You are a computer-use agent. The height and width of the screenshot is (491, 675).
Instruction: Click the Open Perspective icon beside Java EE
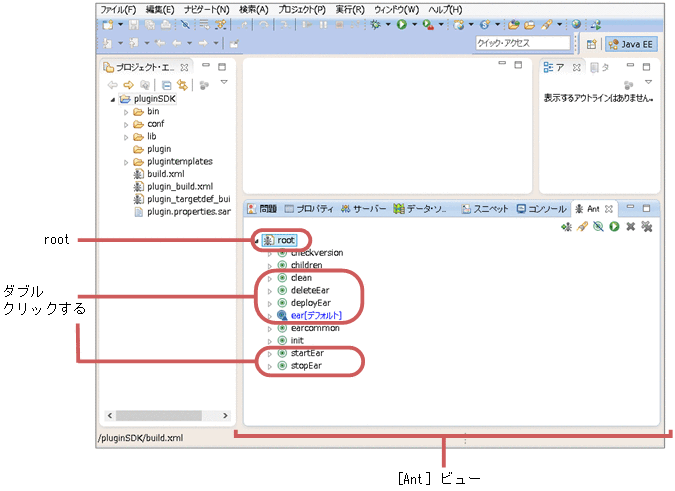pos(591,44)
